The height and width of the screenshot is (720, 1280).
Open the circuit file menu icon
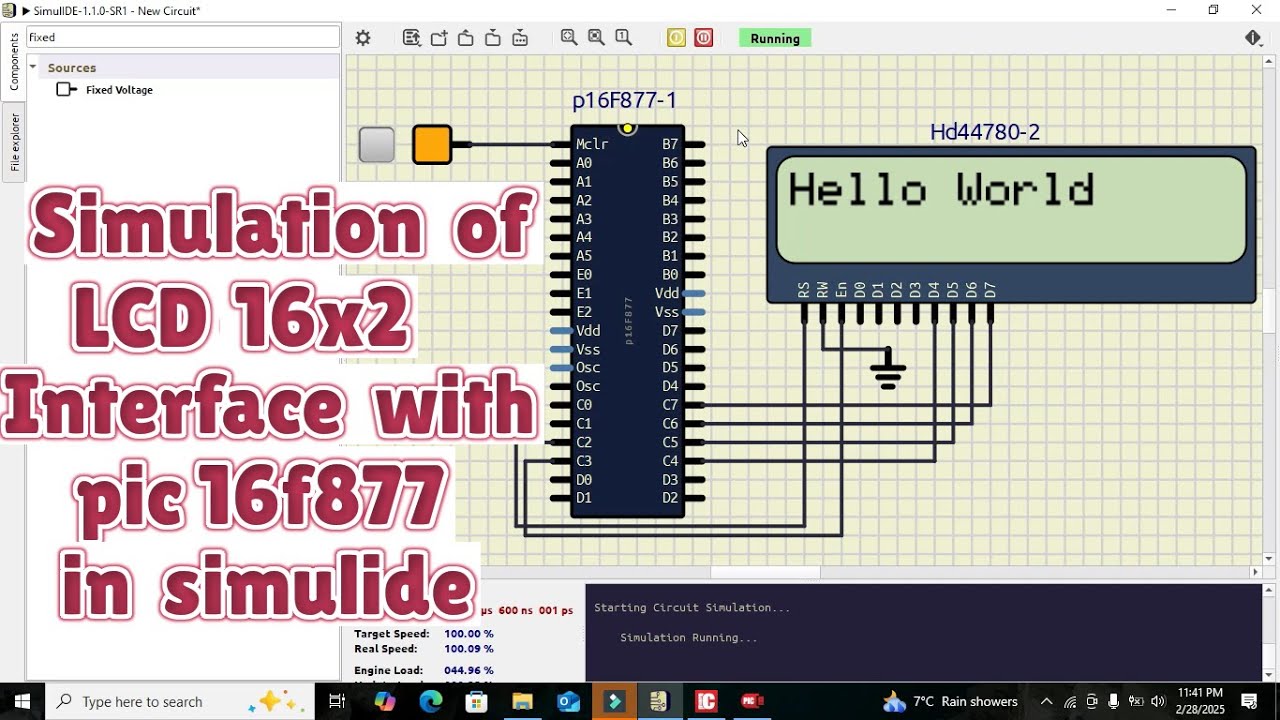411,38
